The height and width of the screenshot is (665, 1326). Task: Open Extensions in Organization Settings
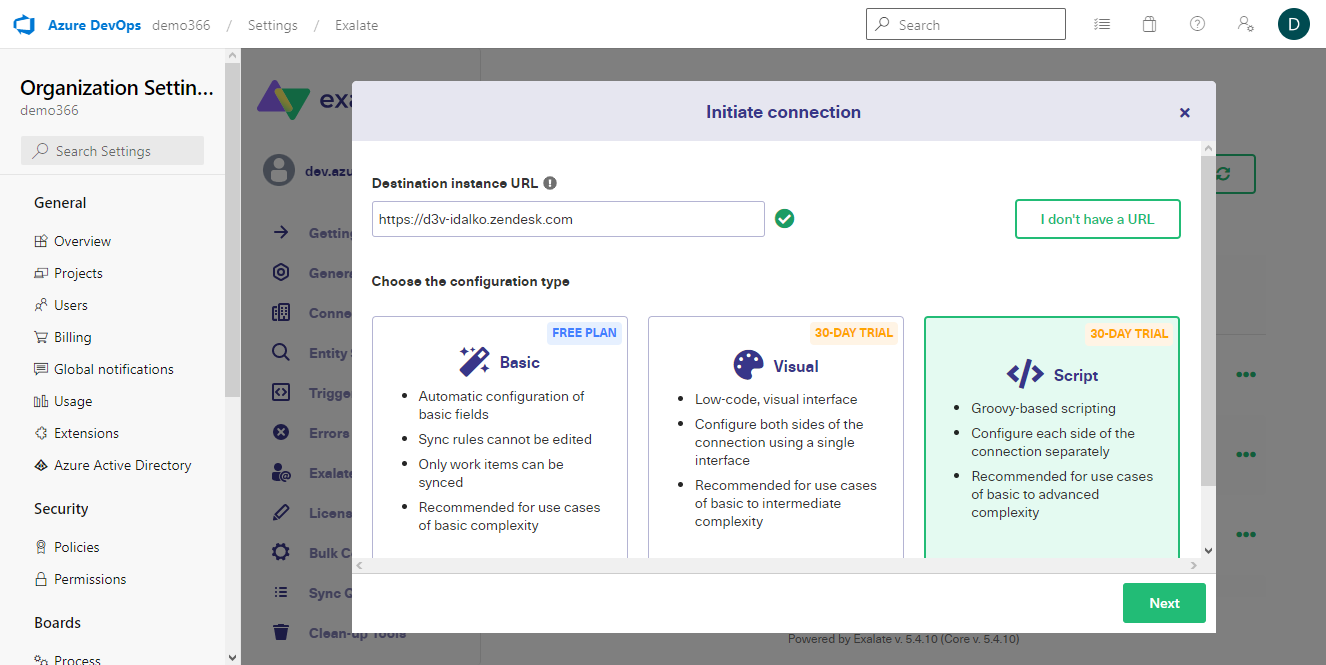pos(86,433)
